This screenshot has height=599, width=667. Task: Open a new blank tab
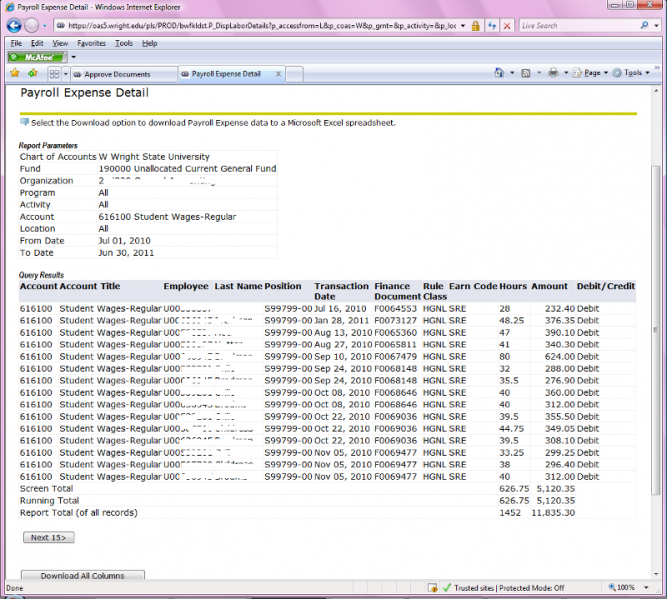coord(295,74)
